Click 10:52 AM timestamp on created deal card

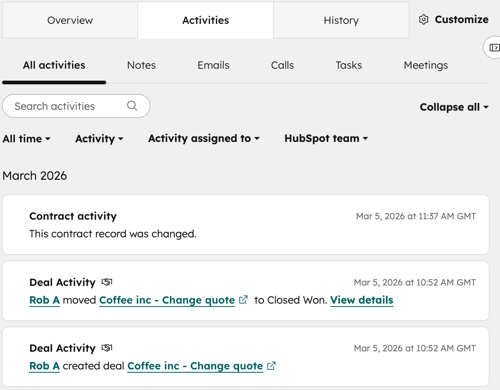(415, 348)
